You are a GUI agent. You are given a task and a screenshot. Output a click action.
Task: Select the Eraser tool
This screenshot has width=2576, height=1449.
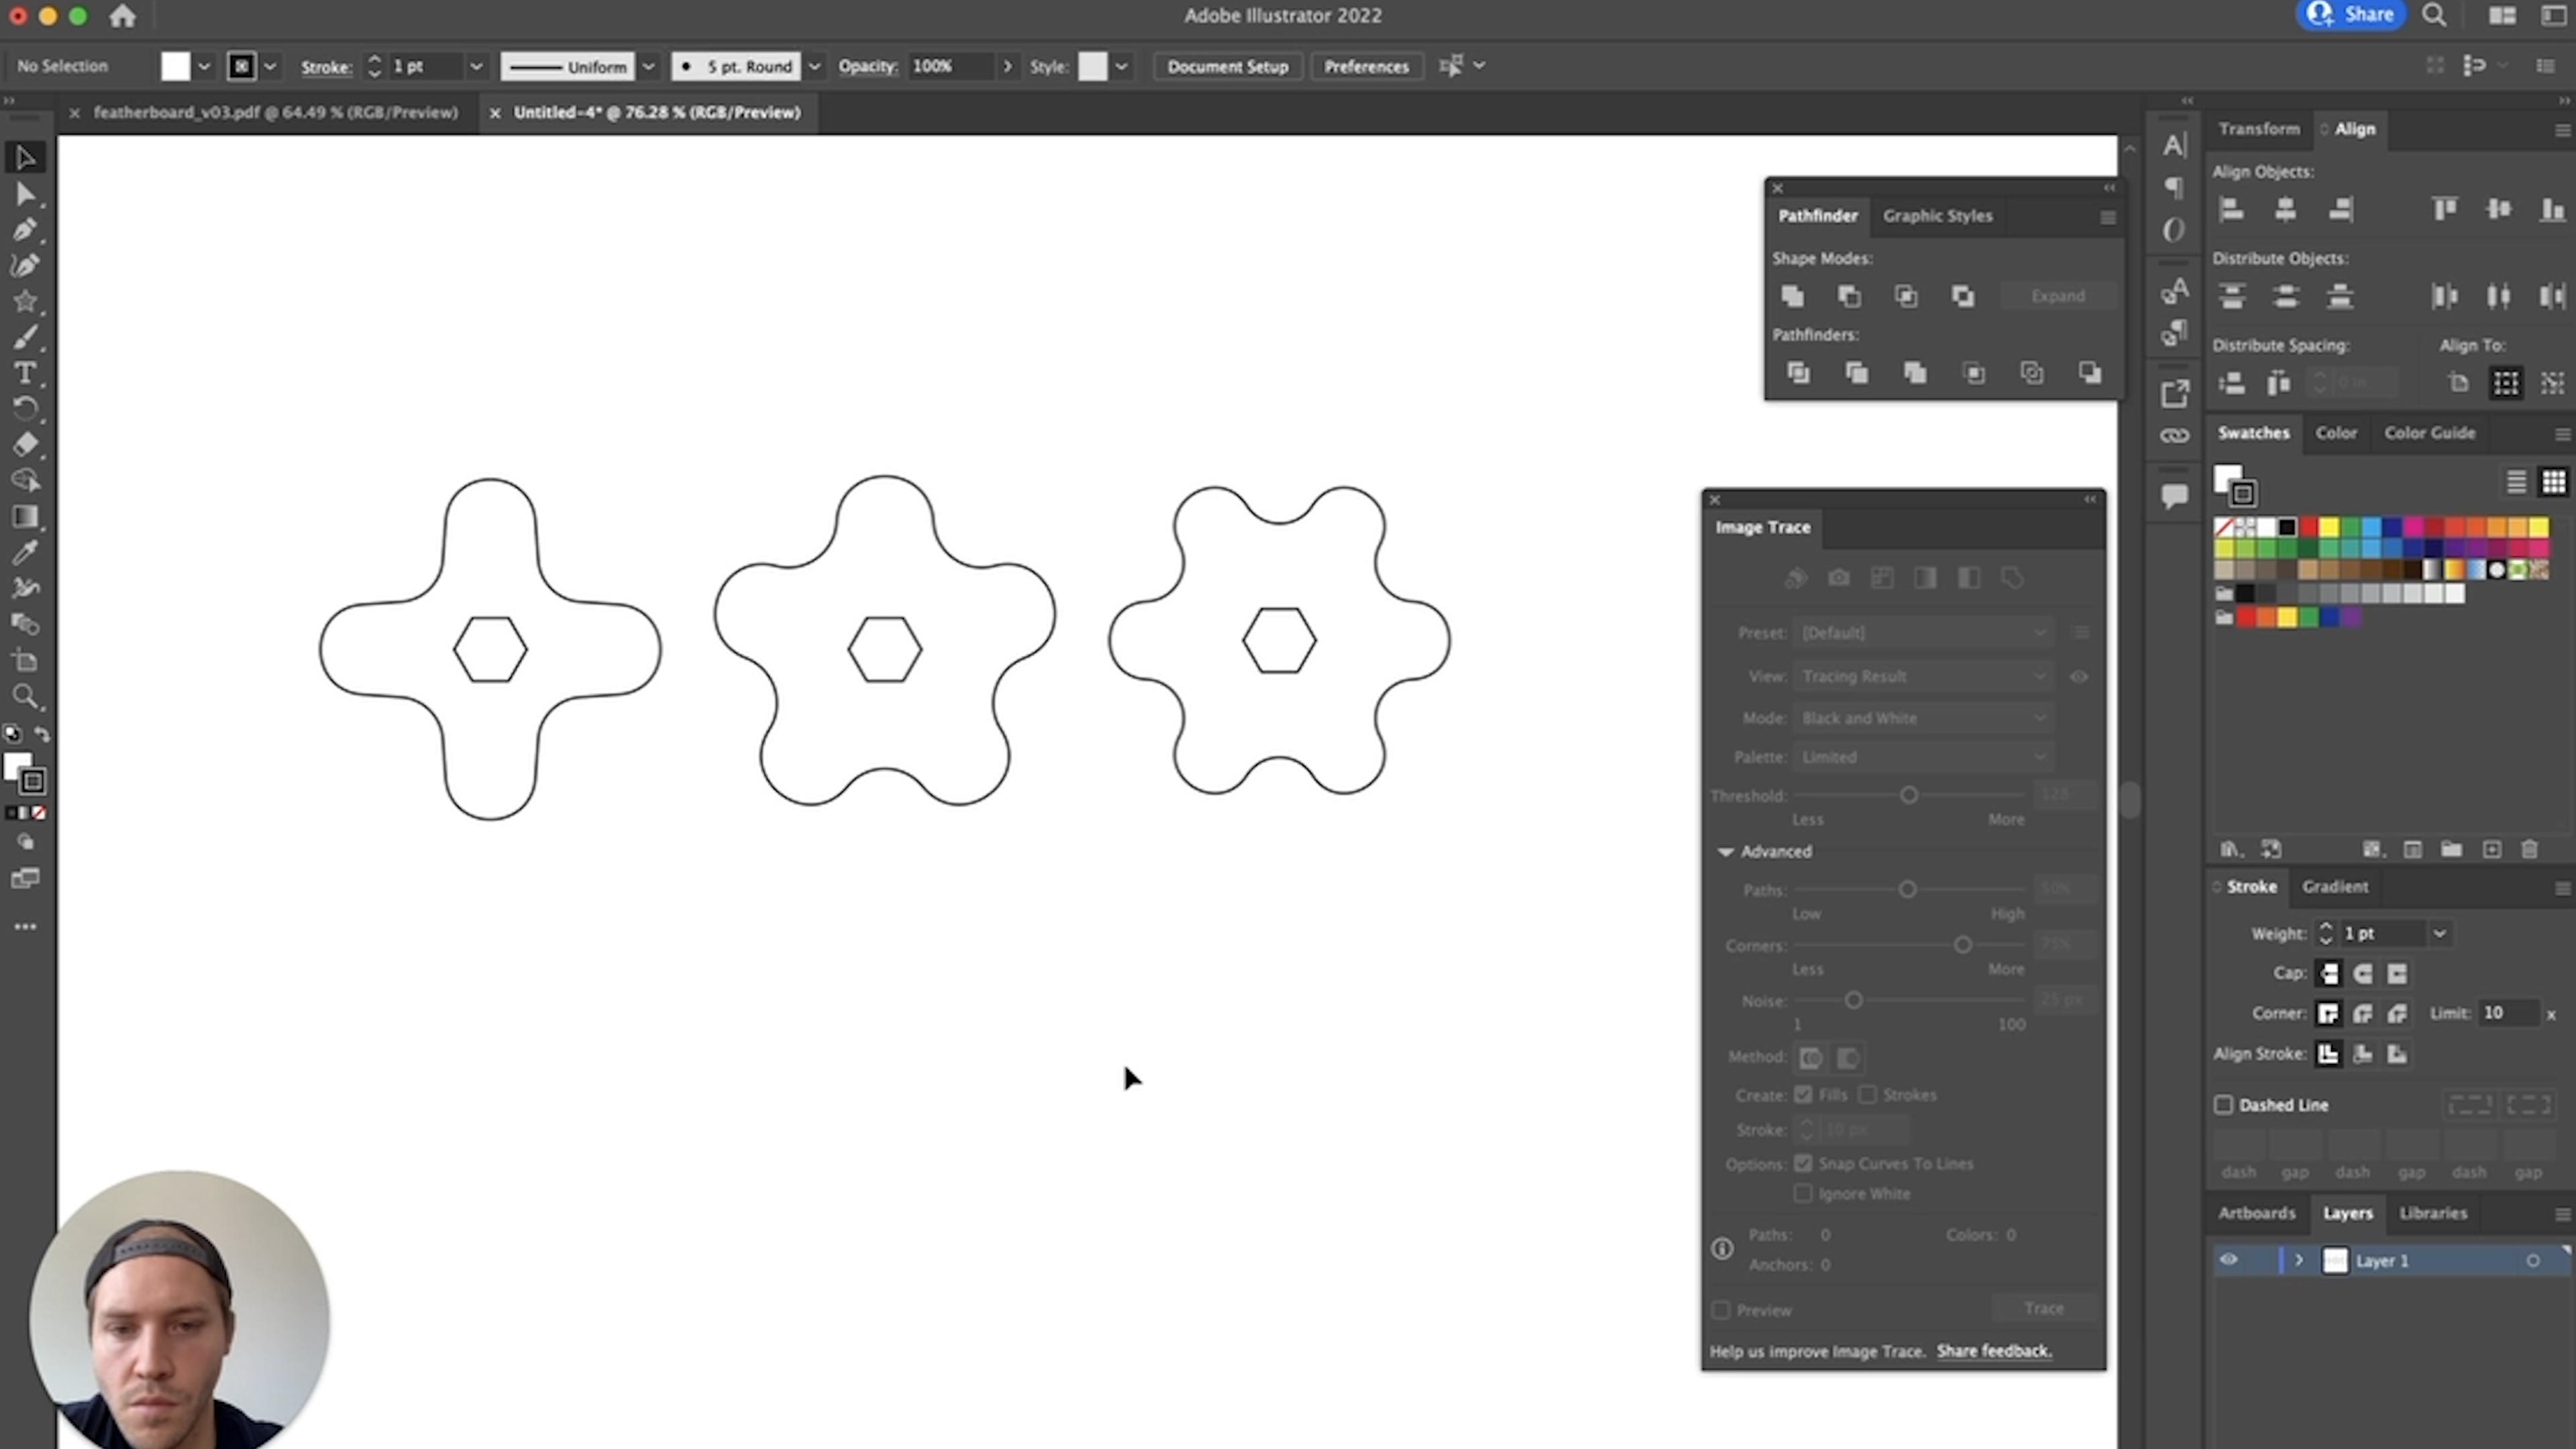tap(25, 444)
